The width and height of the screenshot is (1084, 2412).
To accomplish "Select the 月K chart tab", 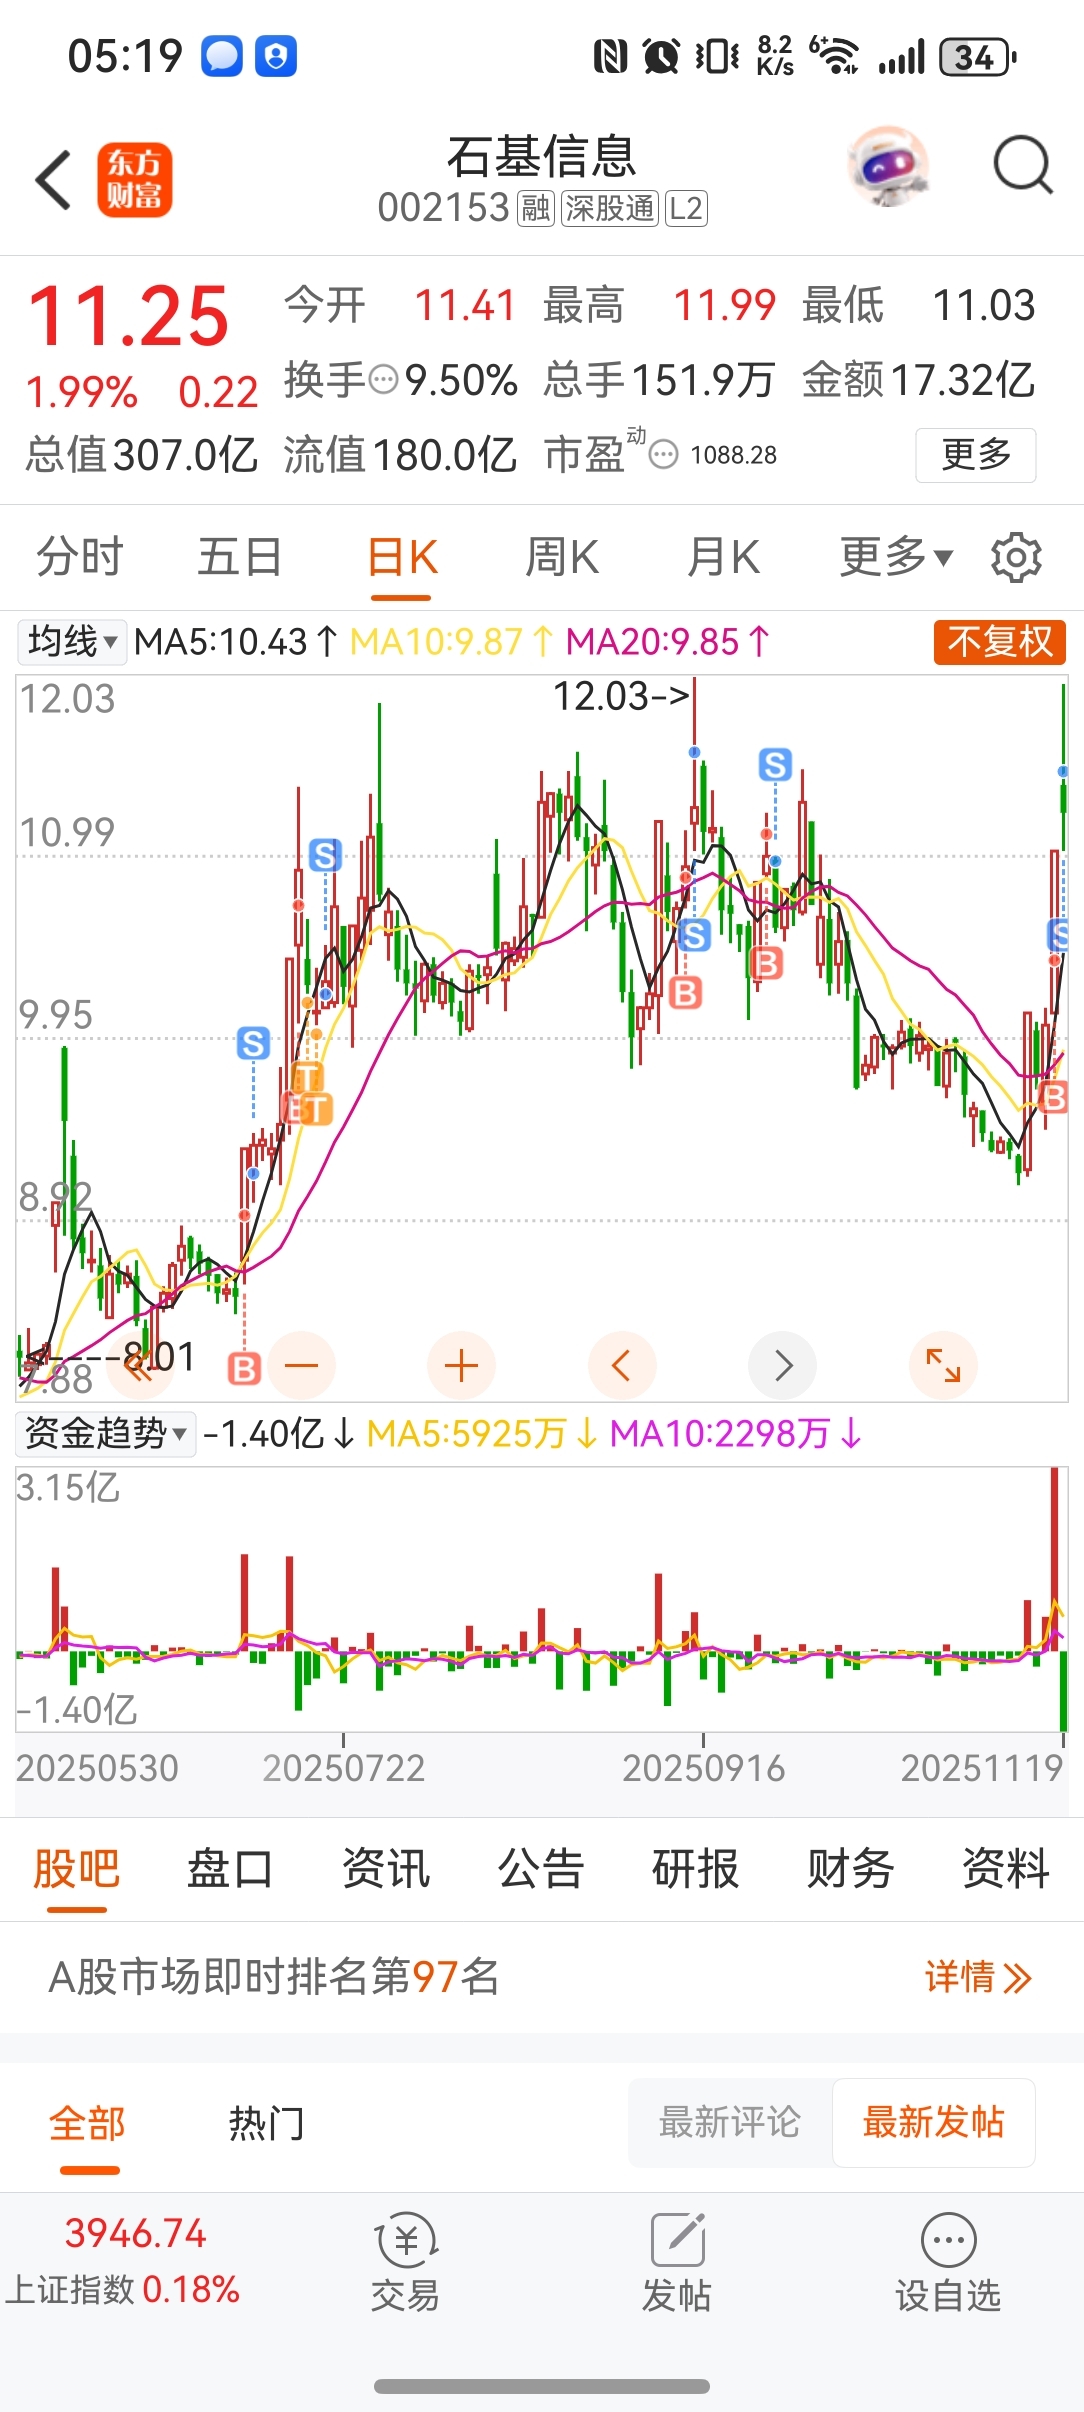I will tap(723, 557).
